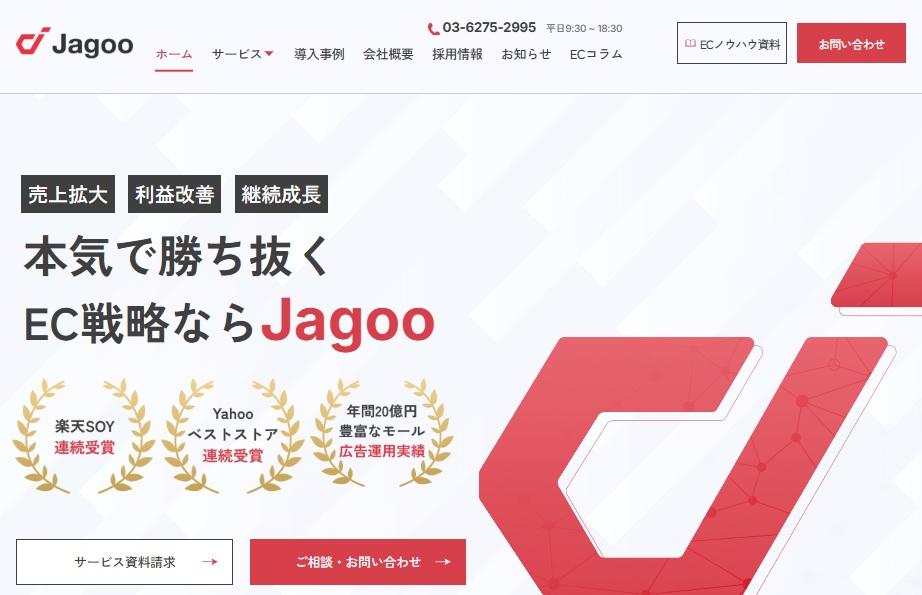Viewport: 922px width, 595px height.
Task: Click the red phone icon beside number
Action: tap(433, 29)
